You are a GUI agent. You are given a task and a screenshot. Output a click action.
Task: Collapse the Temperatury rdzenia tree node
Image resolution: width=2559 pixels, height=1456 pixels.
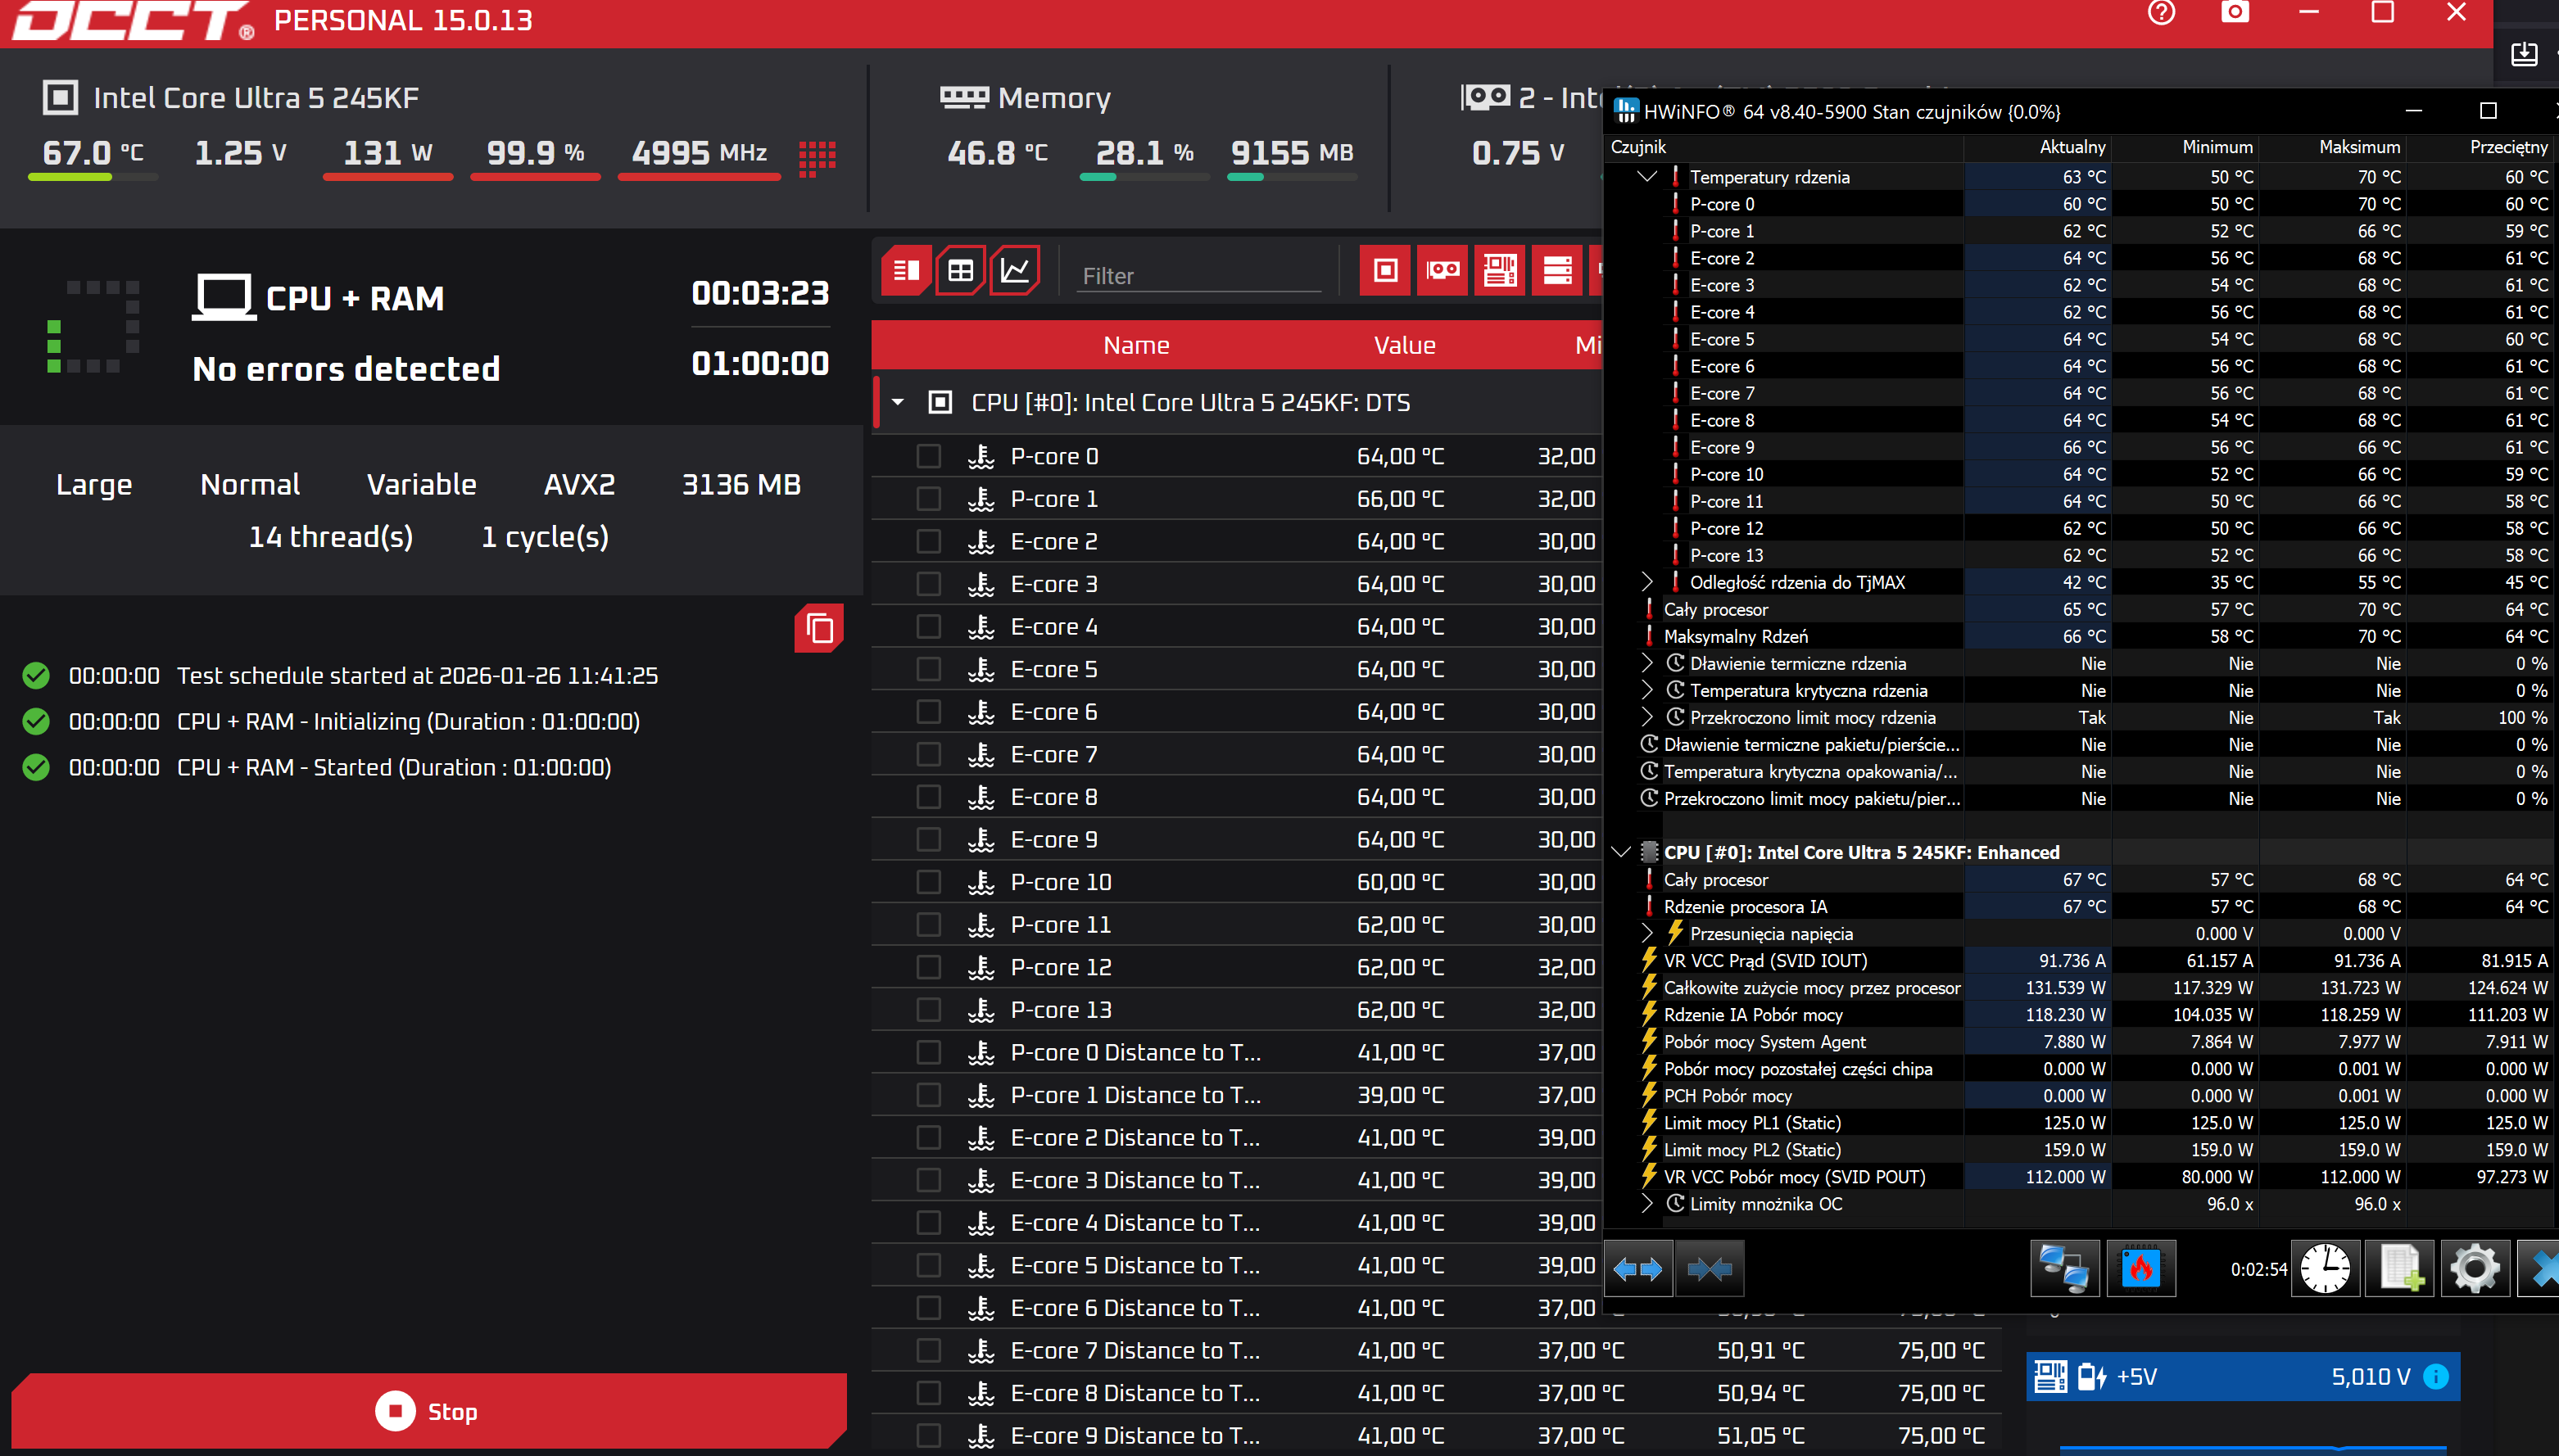click(1647, 176)
